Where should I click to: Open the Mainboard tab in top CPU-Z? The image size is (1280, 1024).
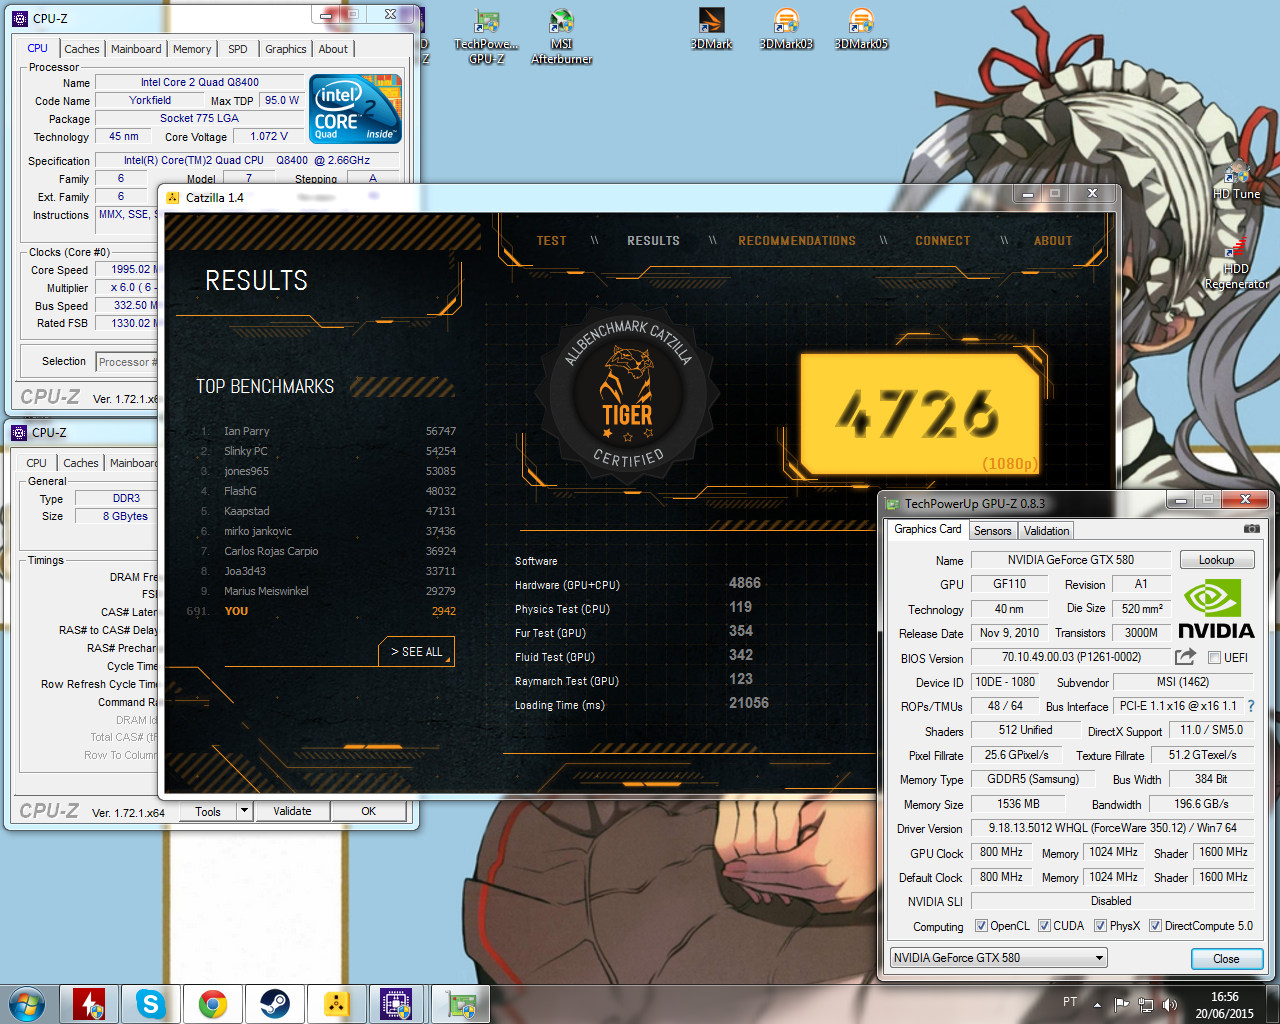click(x=136, y=49)
